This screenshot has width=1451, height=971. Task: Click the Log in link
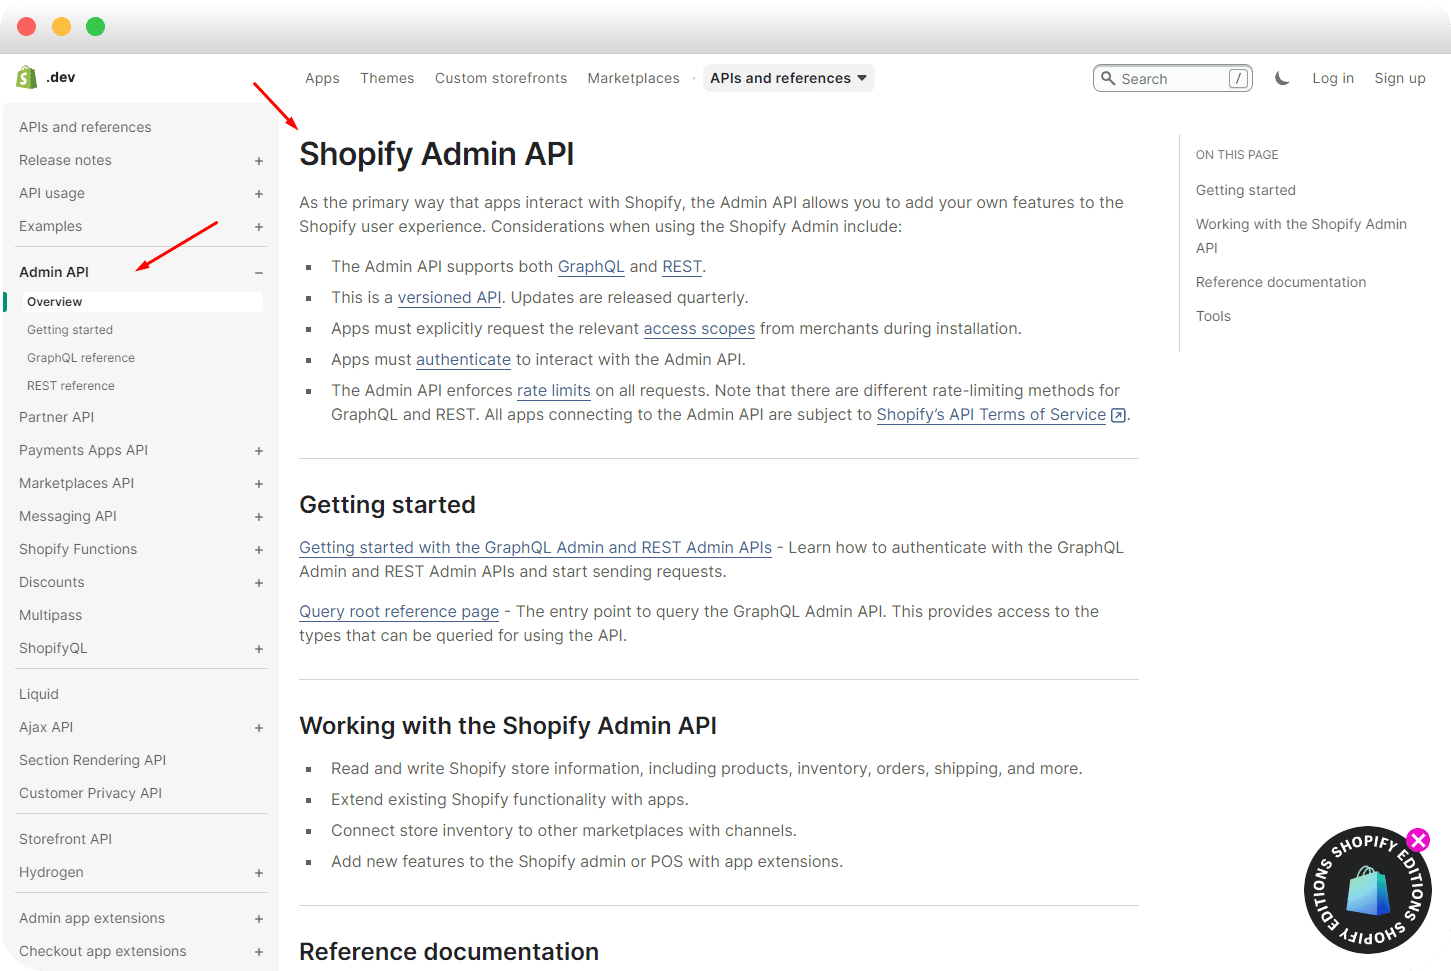(x=1333, y=77)
